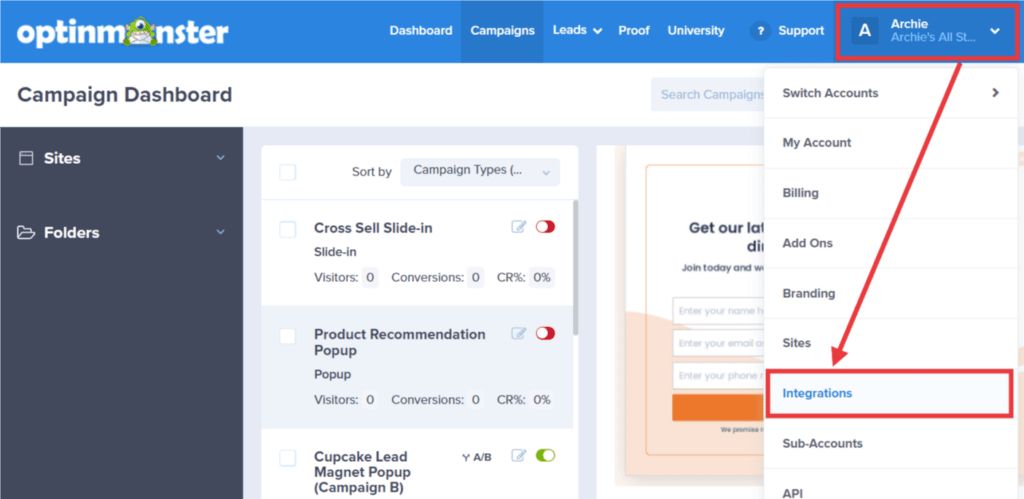
Task: Disable the Cupcake Lead Magnet Popup switch
Action: pos(545,455)
